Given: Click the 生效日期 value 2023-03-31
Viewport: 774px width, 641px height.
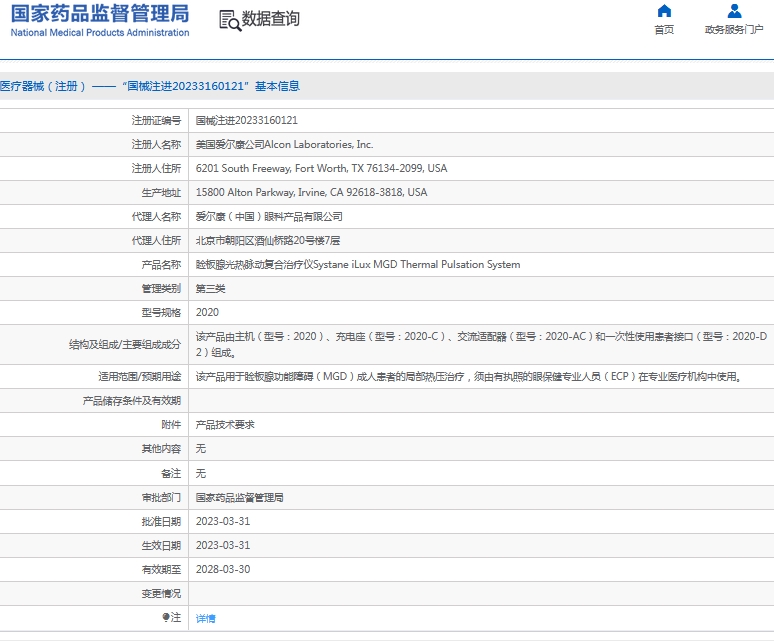Looking at the screenshot, I should (223, 545).
